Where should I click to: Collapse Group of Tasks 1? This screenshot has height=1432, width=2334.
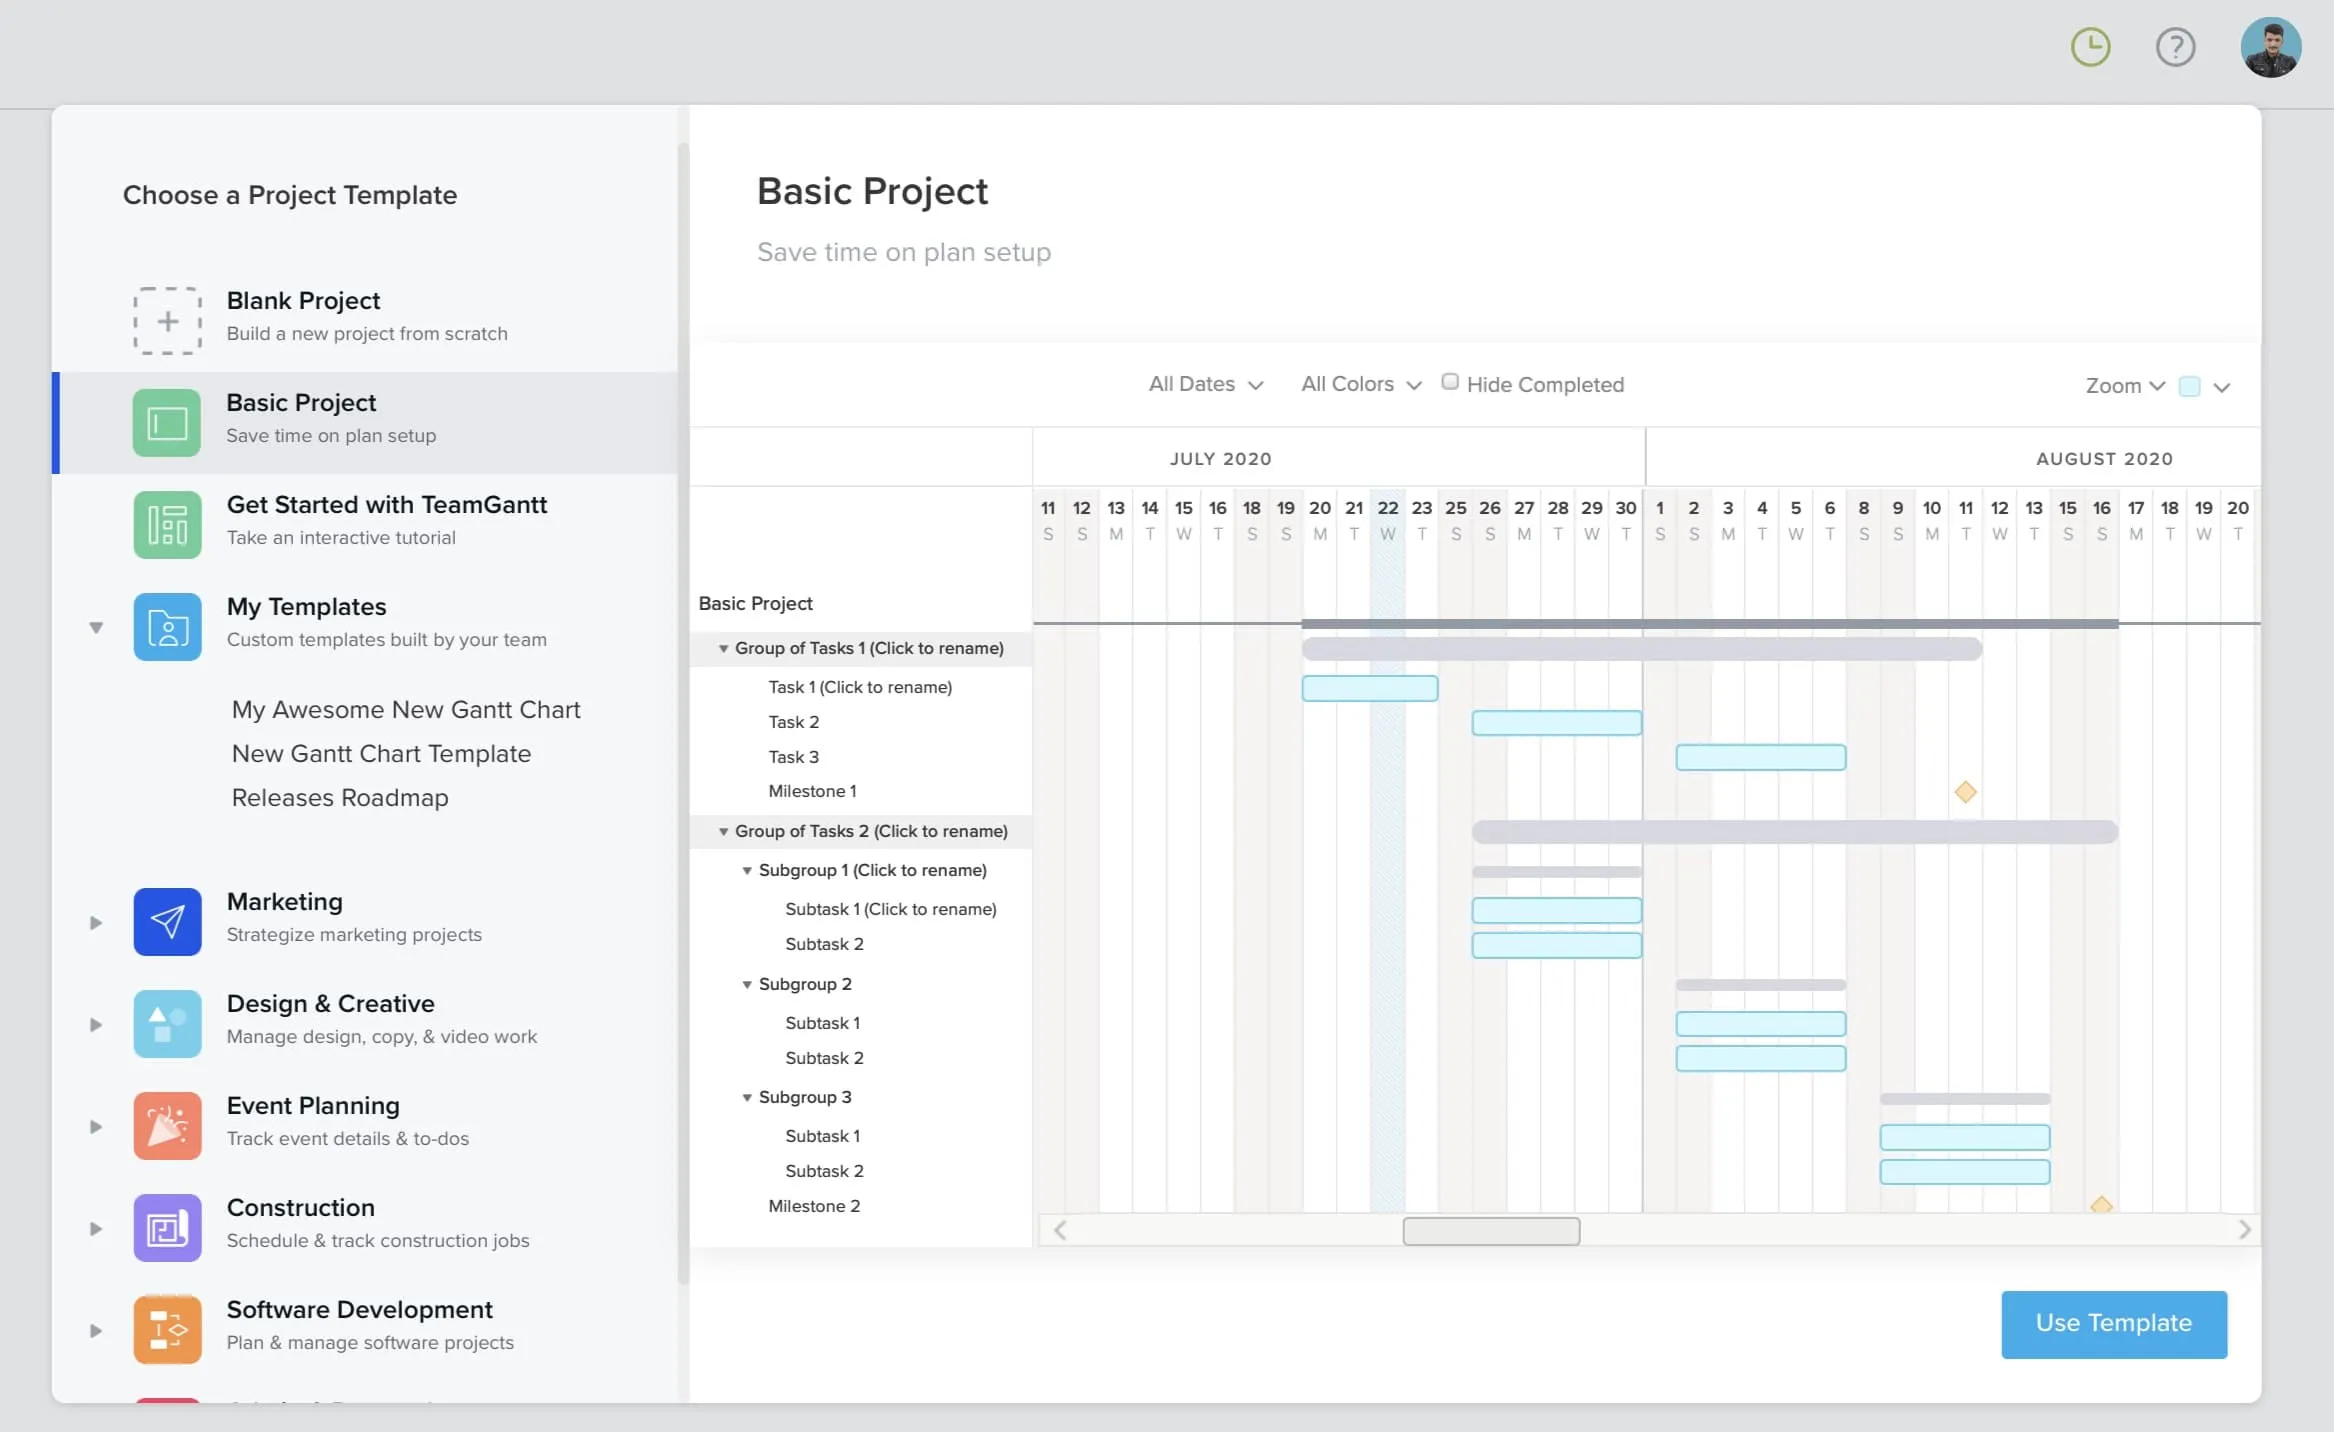[x=724, y=648]
